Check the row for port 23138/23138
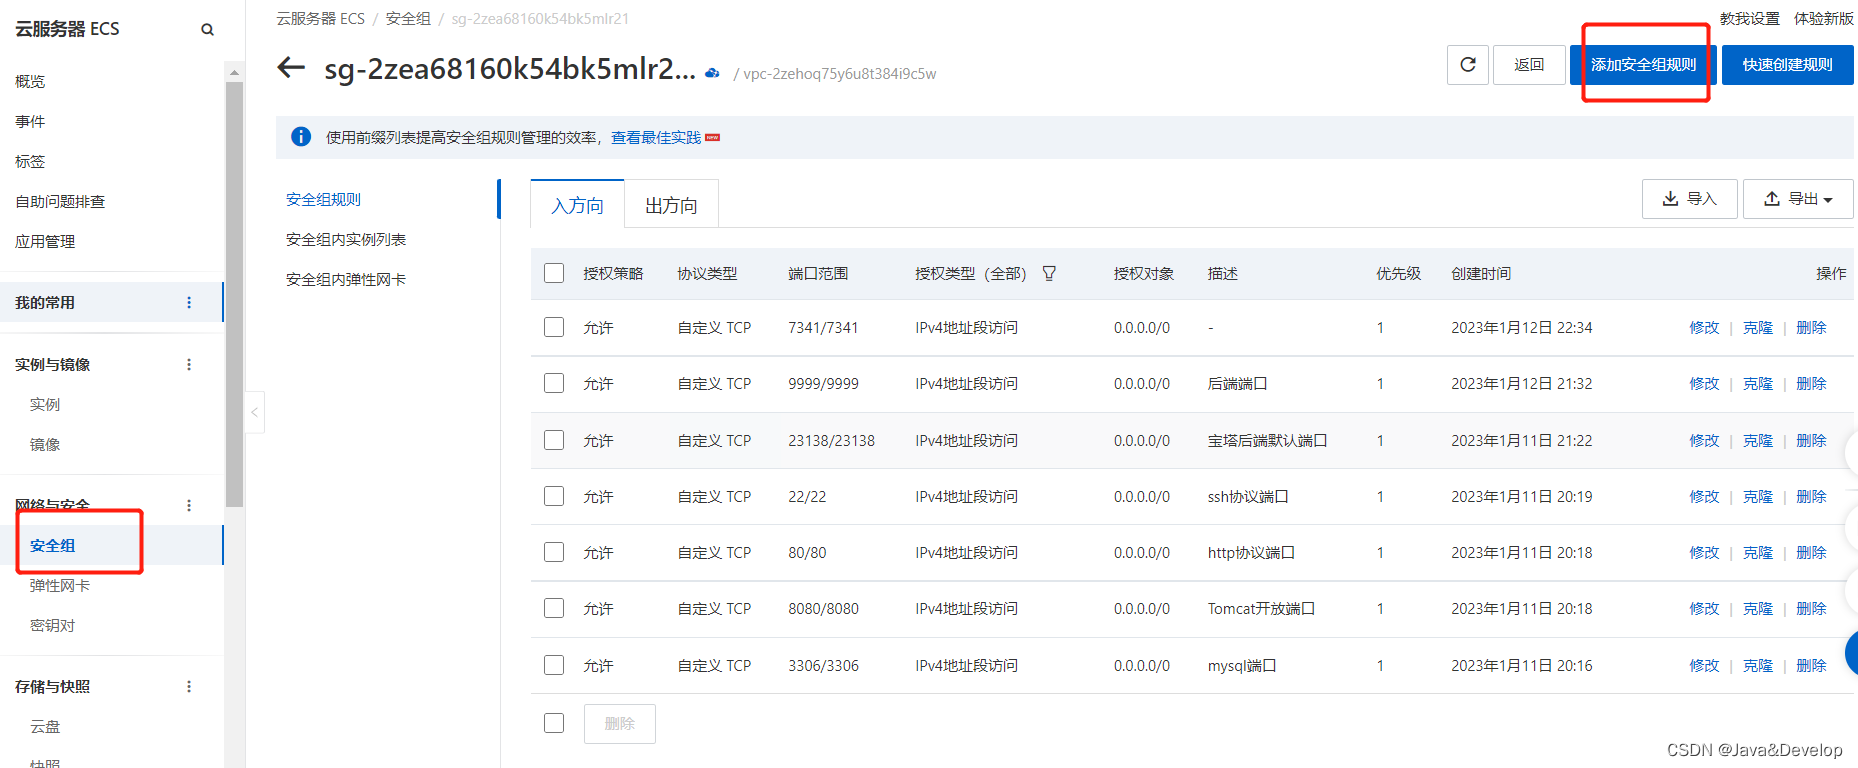 [x=554, y=440]
